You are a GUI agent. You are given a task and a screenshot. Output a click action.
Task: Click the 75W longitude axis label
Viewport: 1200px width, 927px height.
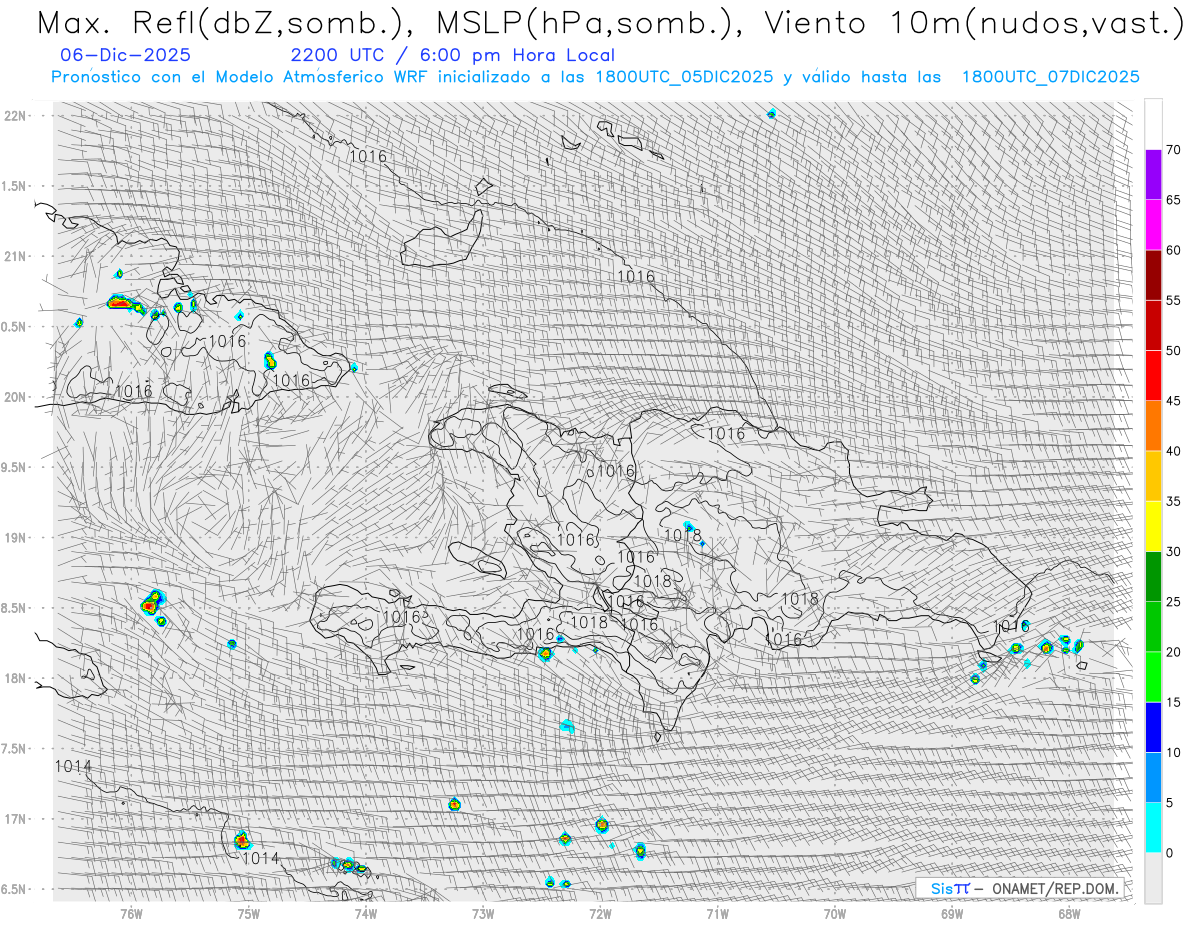tap(248, 913)
